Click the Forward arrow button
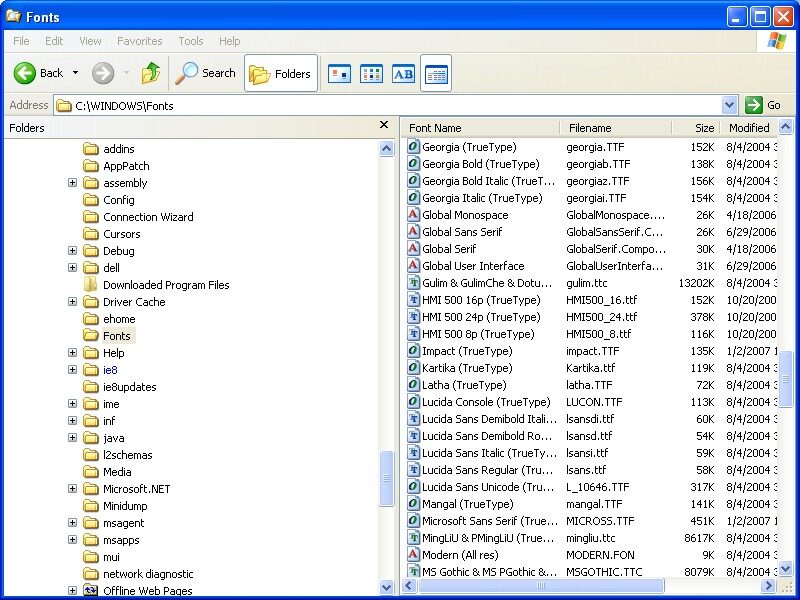Screen dimensions: 800x600 point(103,73)
